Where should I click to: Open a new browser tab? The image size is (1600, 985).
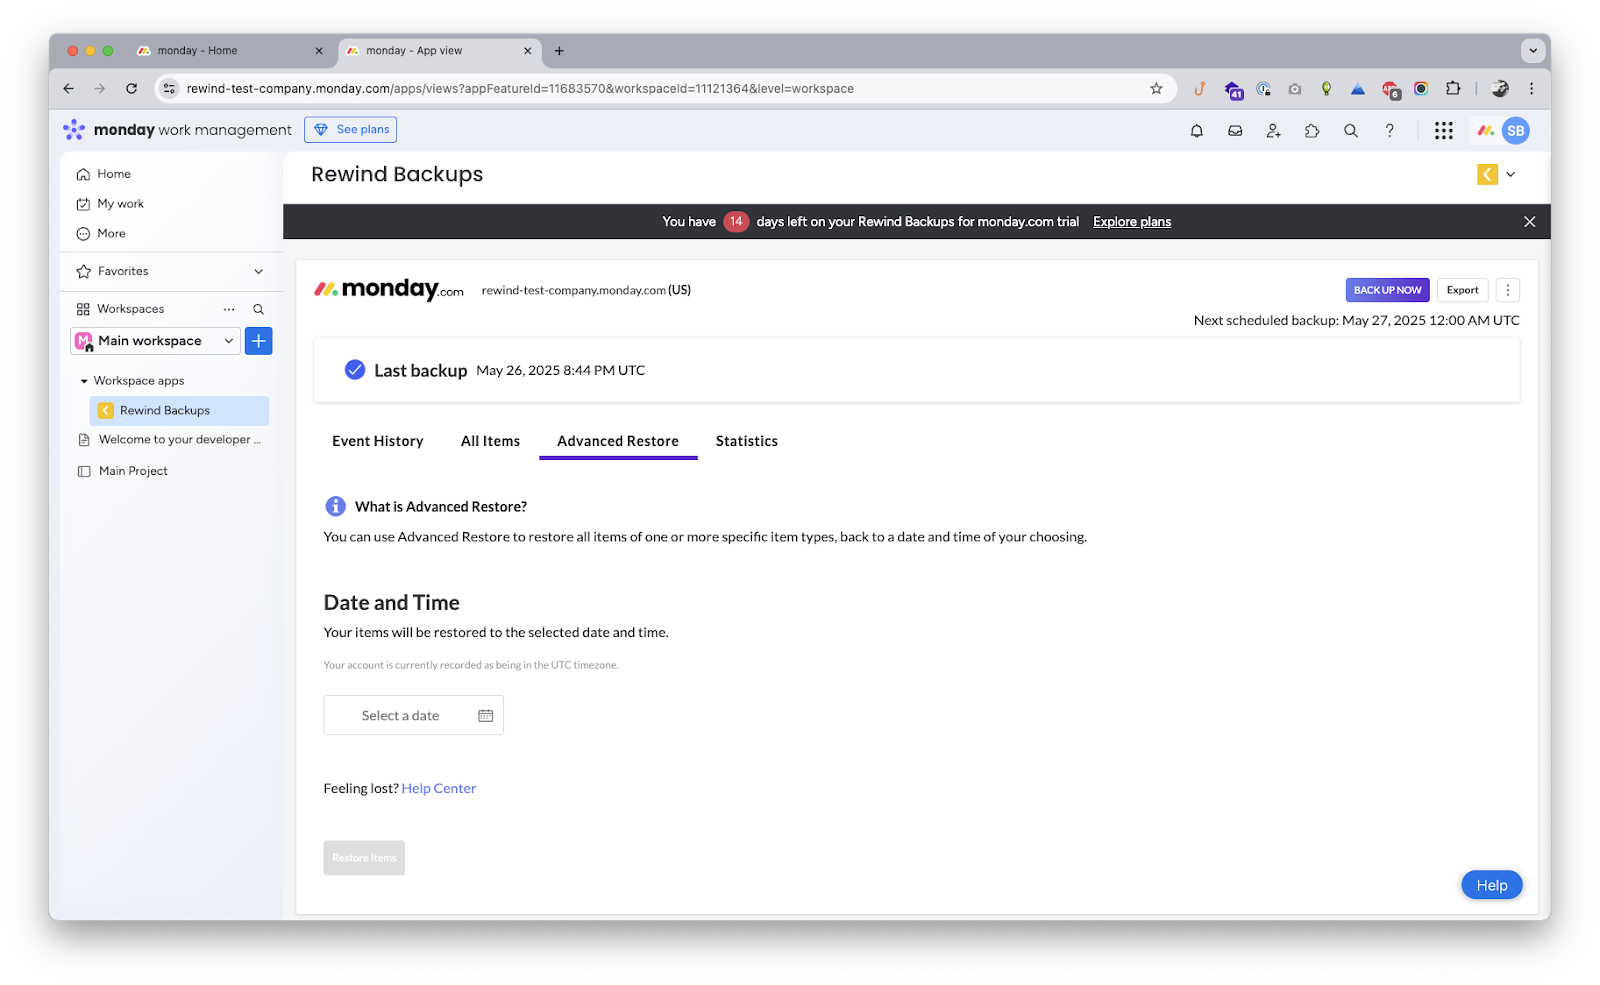(559, 51)
